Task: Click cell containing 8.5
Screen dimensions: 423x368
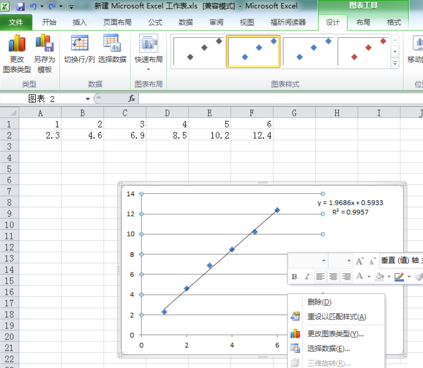Action: point(167,135)
